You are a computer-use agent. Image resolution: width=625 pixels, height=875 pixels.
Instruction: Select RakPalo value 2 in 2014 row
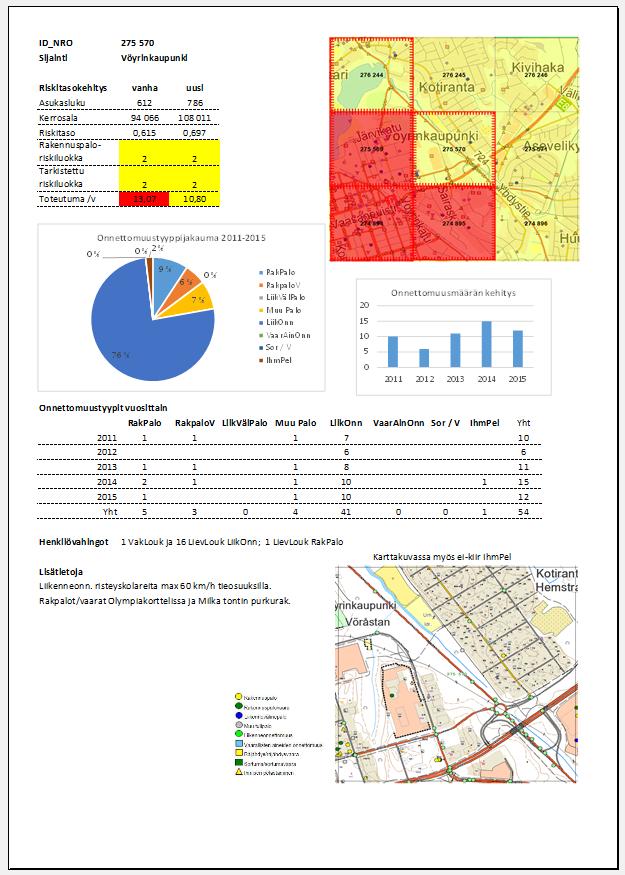[x=145, y=482]
